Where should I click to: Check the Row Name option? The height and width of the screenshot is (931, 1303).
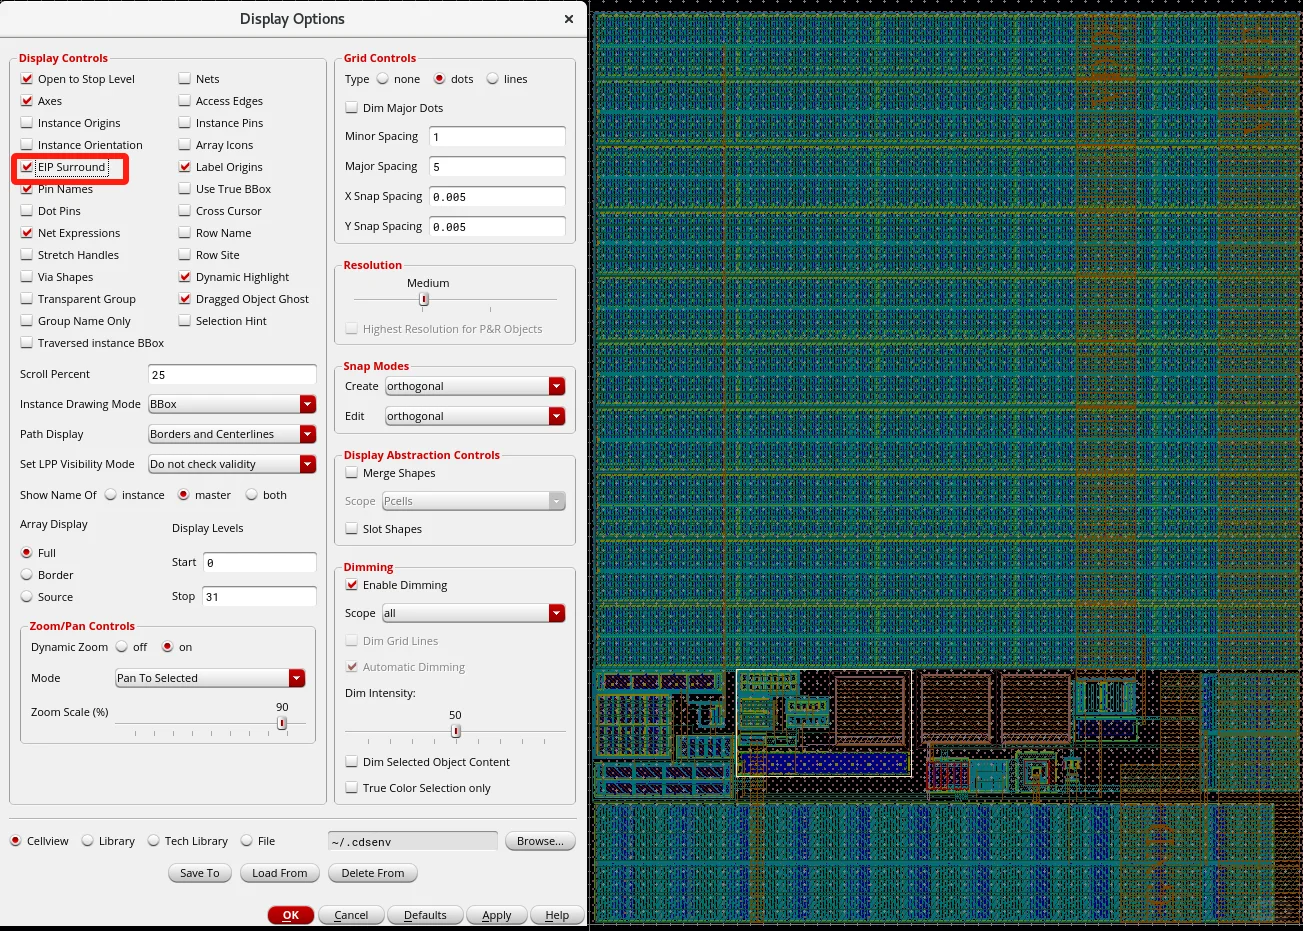click(185, 233)
